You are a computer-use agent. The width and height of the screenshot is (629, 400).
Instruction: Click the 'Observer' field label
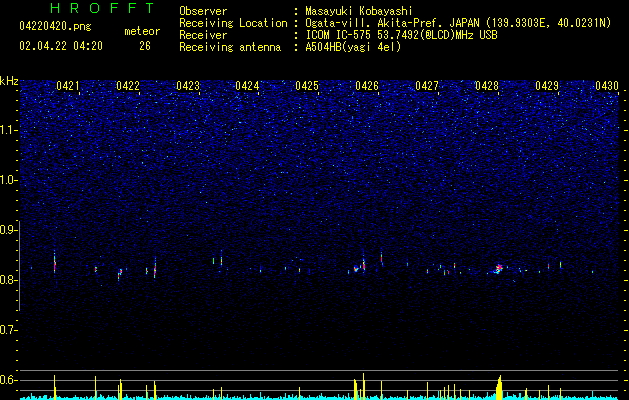pos(203,11)
